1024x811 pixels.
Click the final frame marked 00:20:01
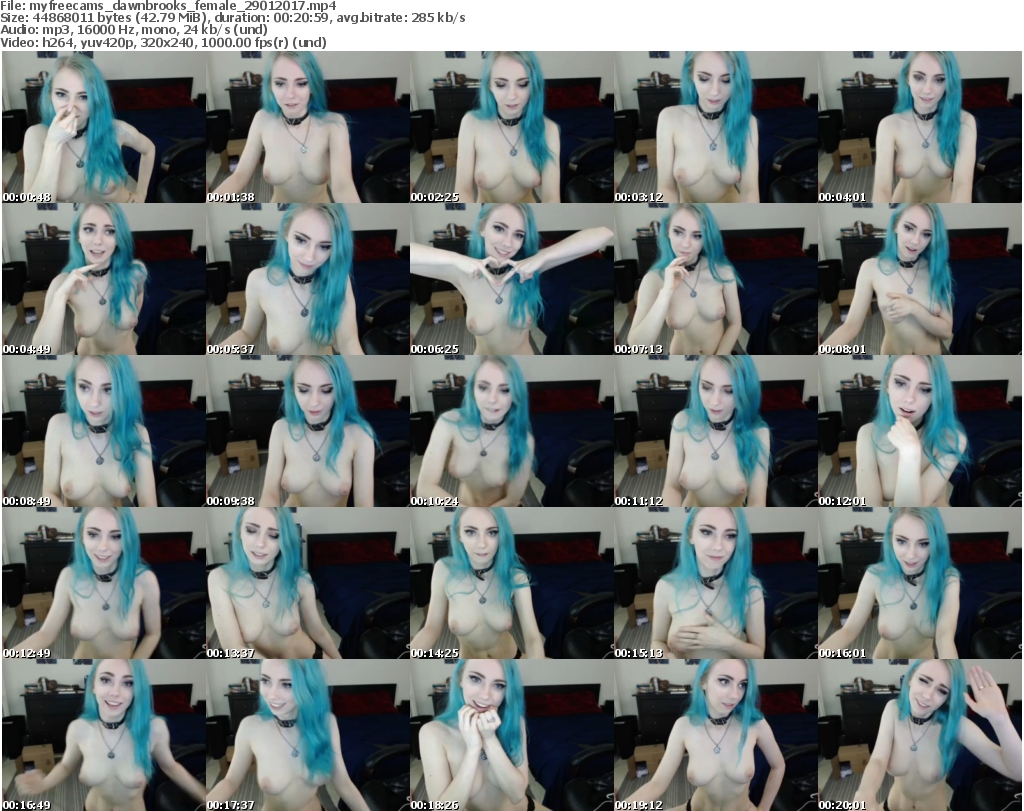click(920, 735)
